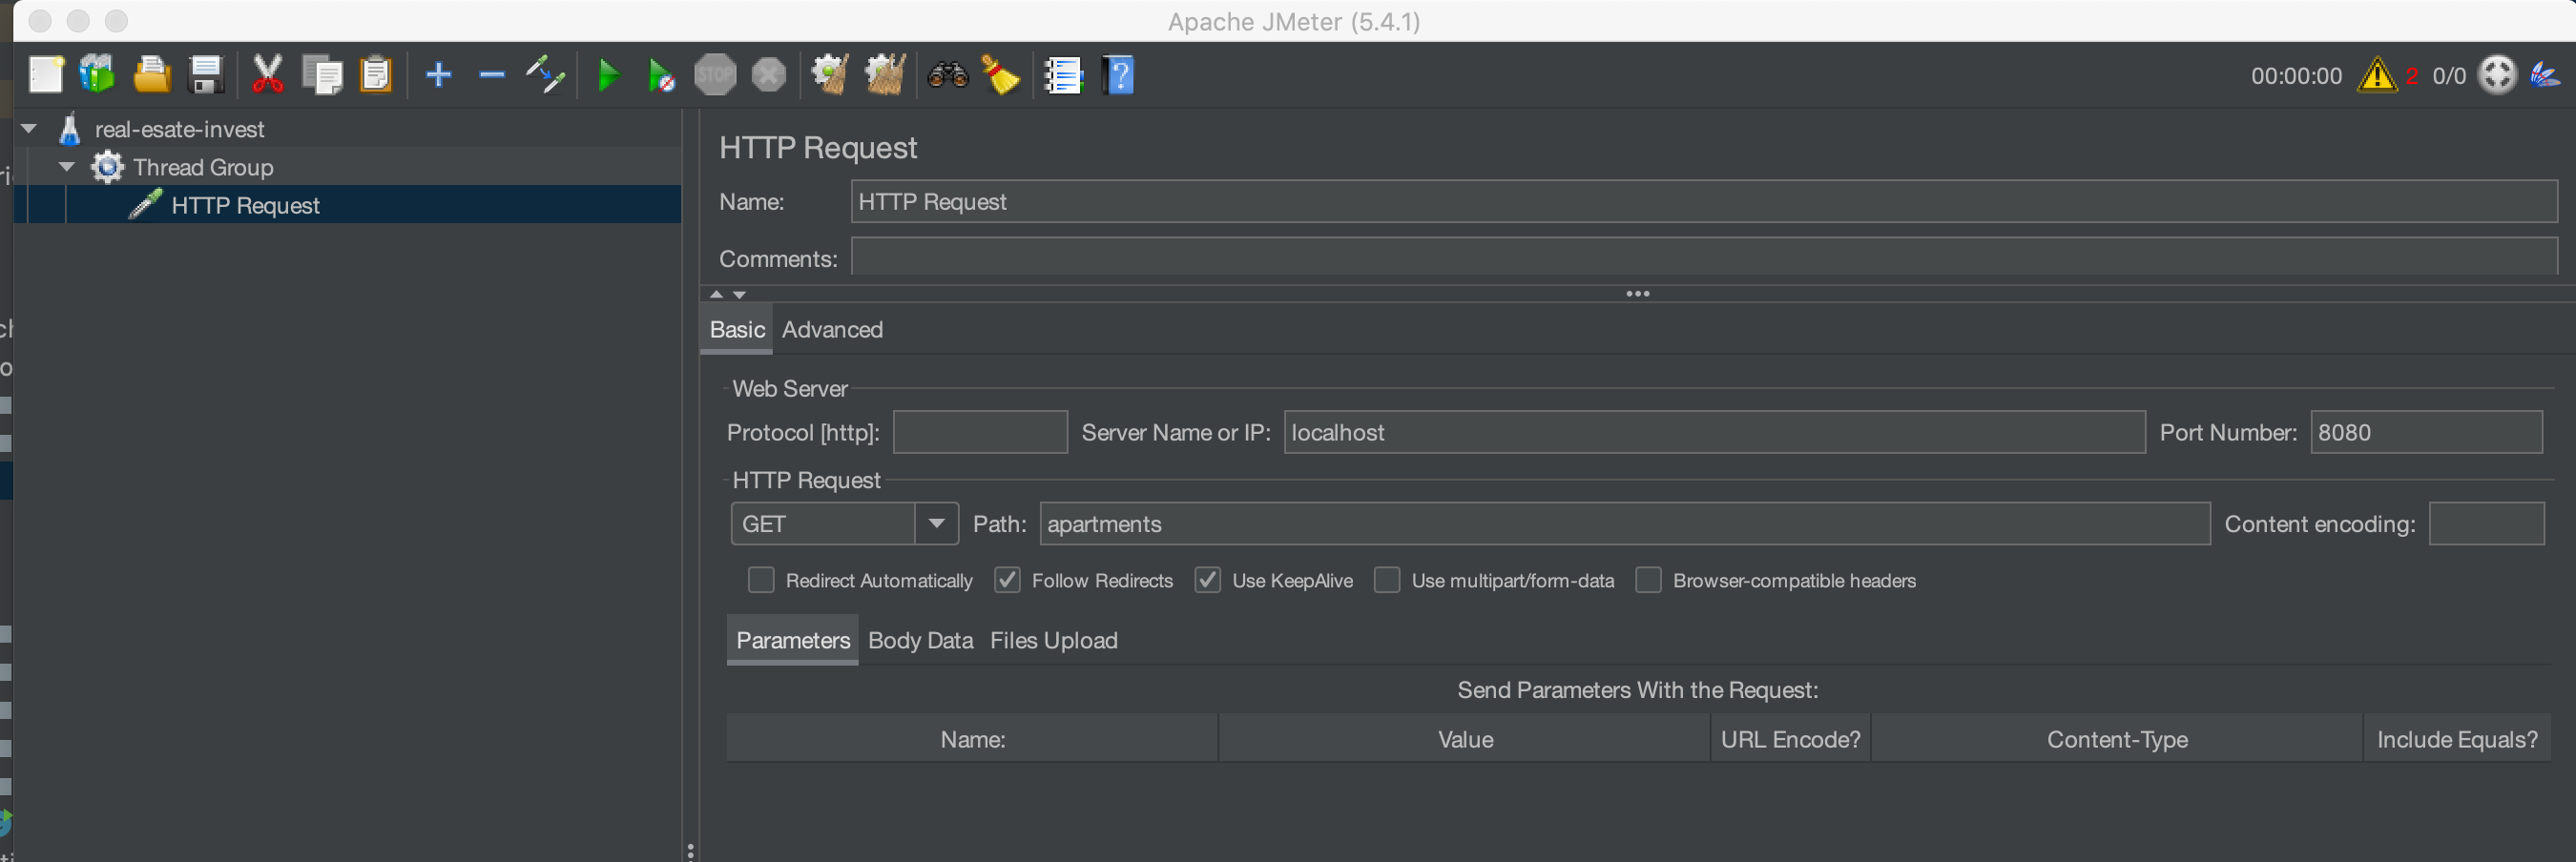Click the Toggle enable/disable icon
This screenshot has width=2576, height=862.
[546, 75]
